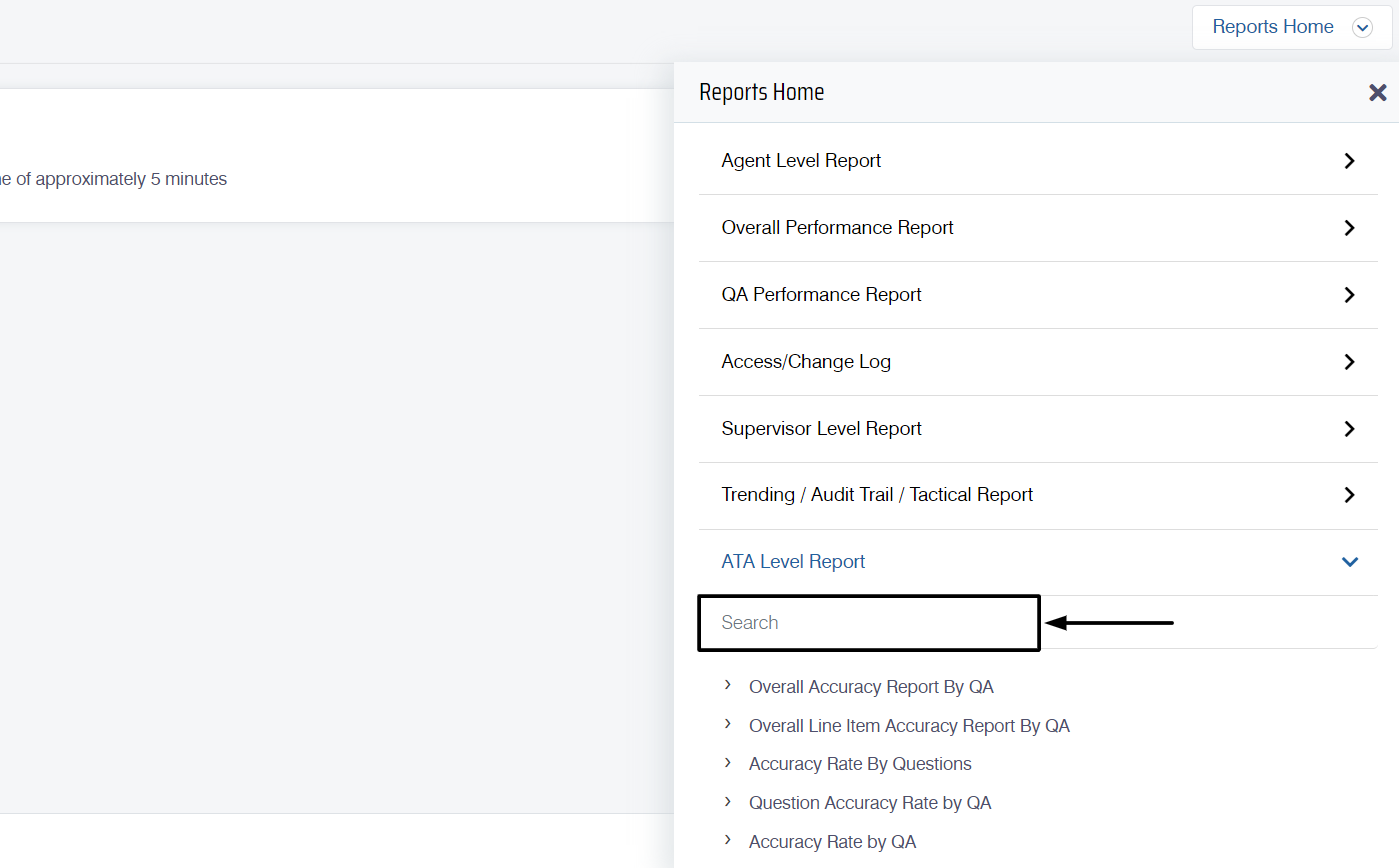Open Question Accuracy Rate by QA
This screenshot has height=868, width=1399.
click(870, 803)
